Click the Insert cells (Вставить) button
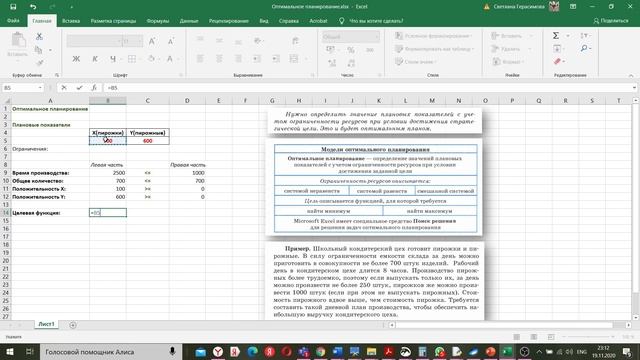The width and height of the screenshot is (640, 360). [507, 36]
